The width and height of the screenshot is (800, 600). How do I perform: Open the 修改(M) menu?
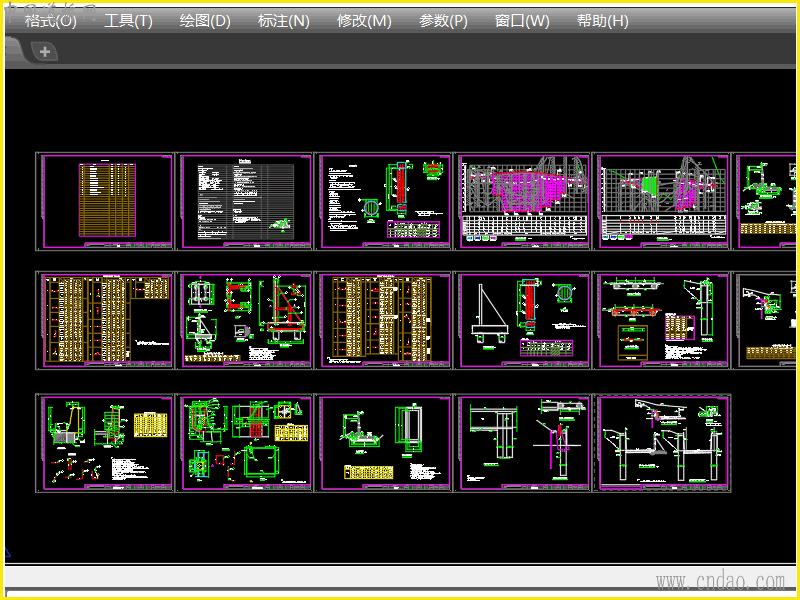click(364, 21)
